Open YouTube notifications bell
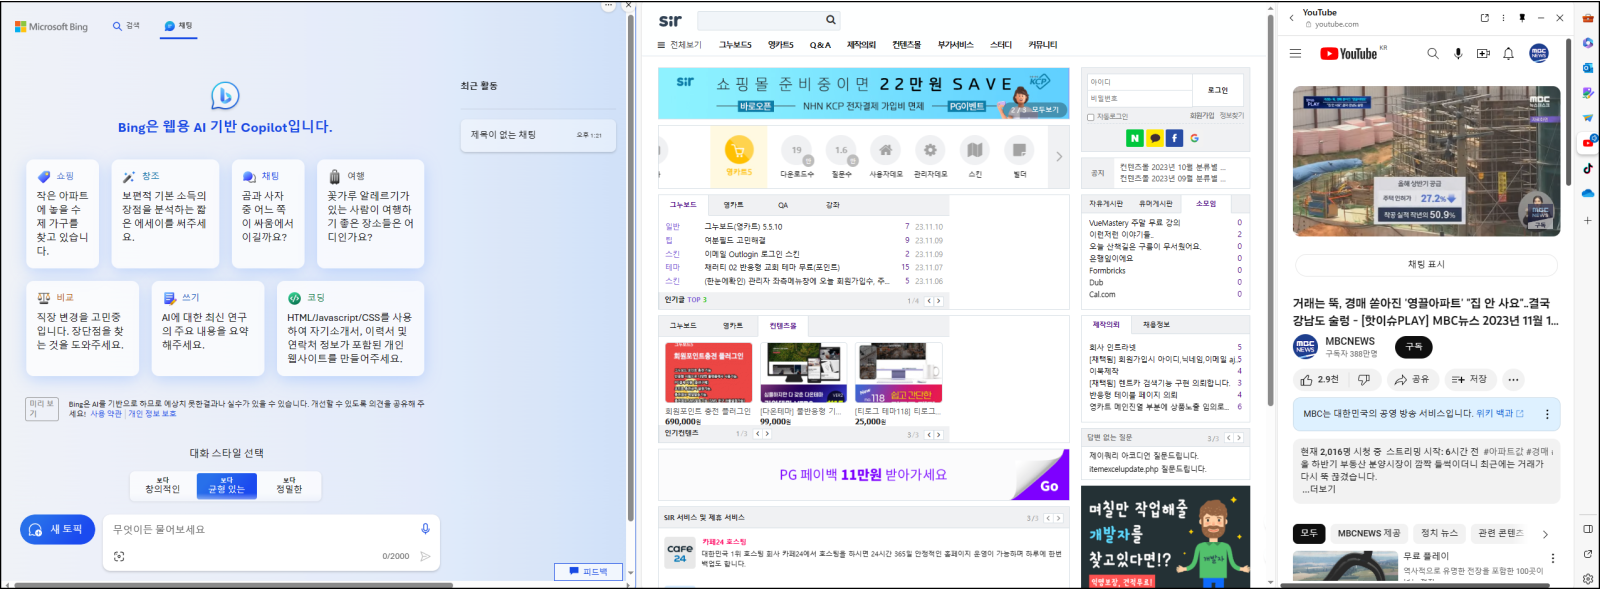 [x=1508, y=54]
